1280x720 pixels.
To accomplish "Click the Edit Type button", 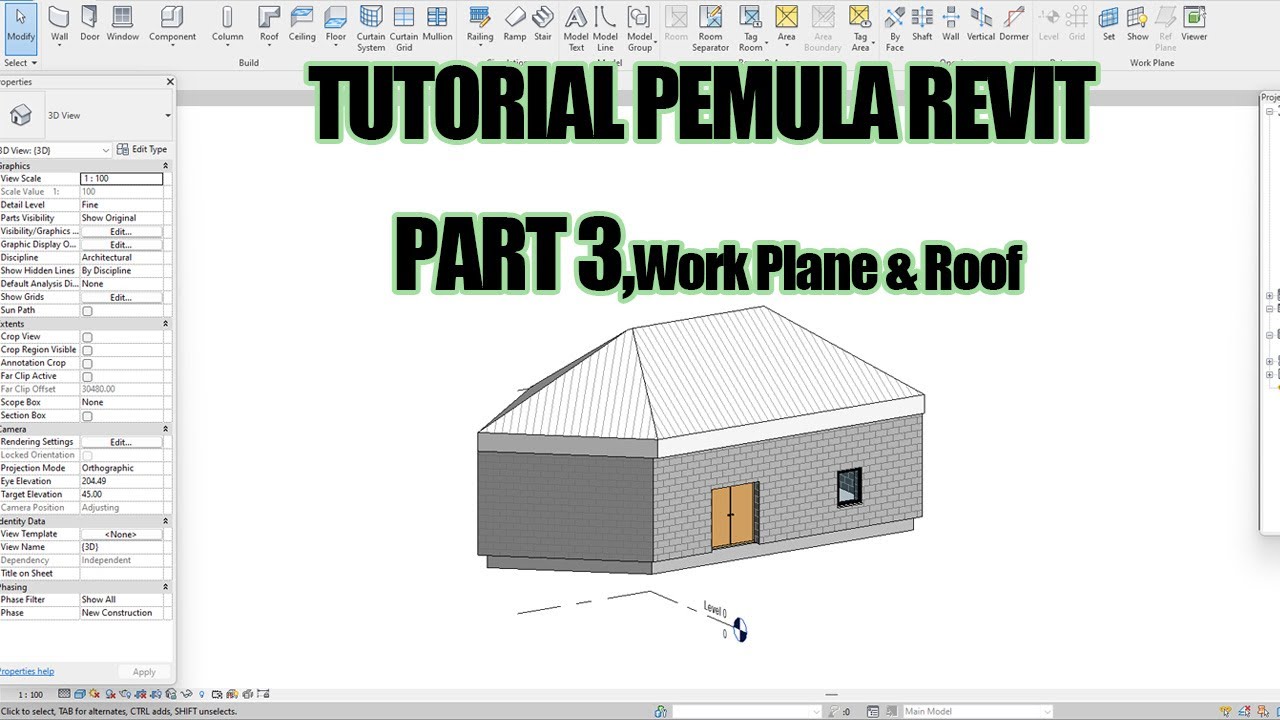I will [x=142, y=150].
